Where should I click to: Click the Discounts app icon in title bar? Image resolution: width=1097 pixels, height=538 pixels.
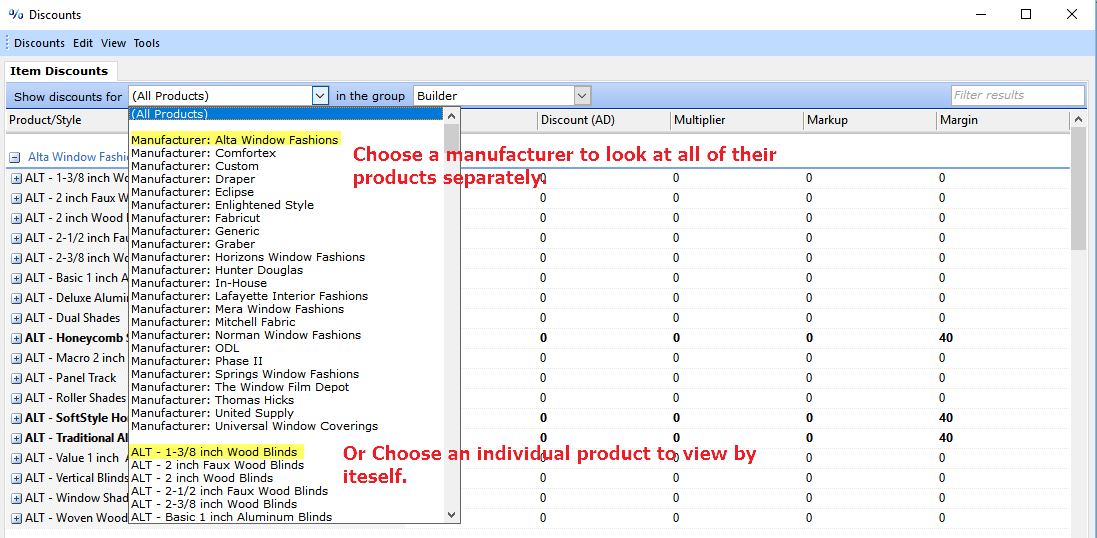(x=16, y=14)
